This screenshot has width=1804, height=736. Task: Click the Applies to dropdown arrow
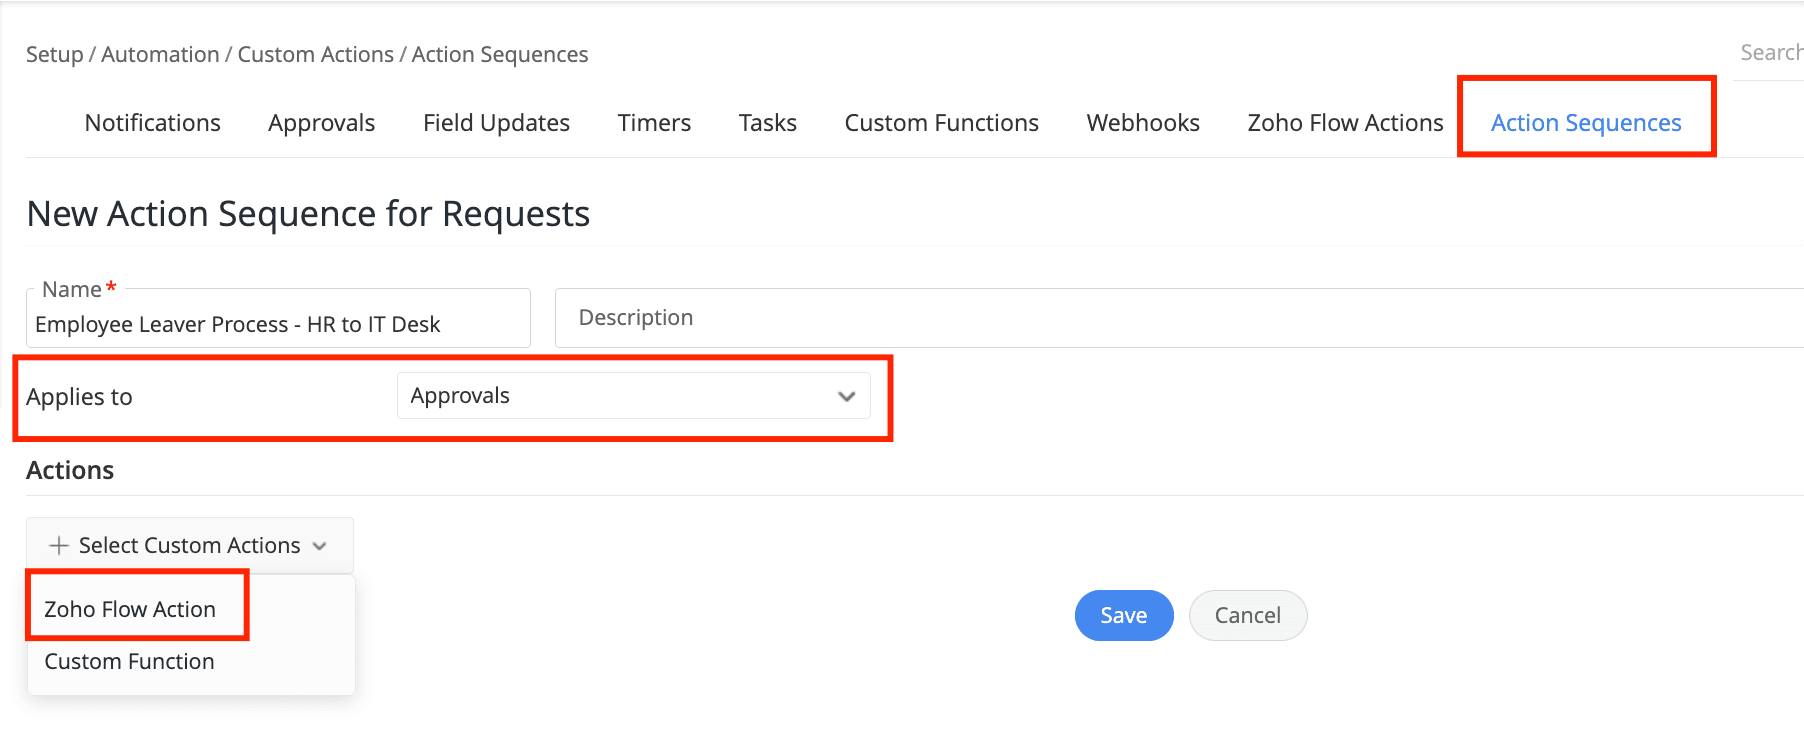(x=847, y=396)
